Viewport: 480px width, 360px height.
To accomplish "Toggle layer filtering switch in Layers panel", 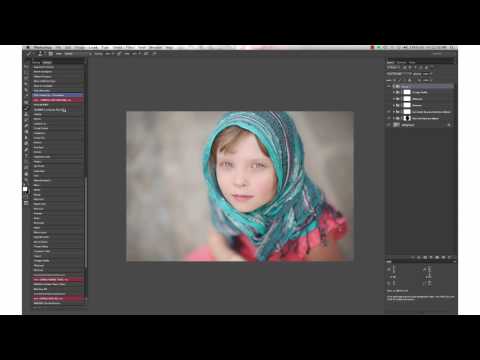I will point(431,68).
